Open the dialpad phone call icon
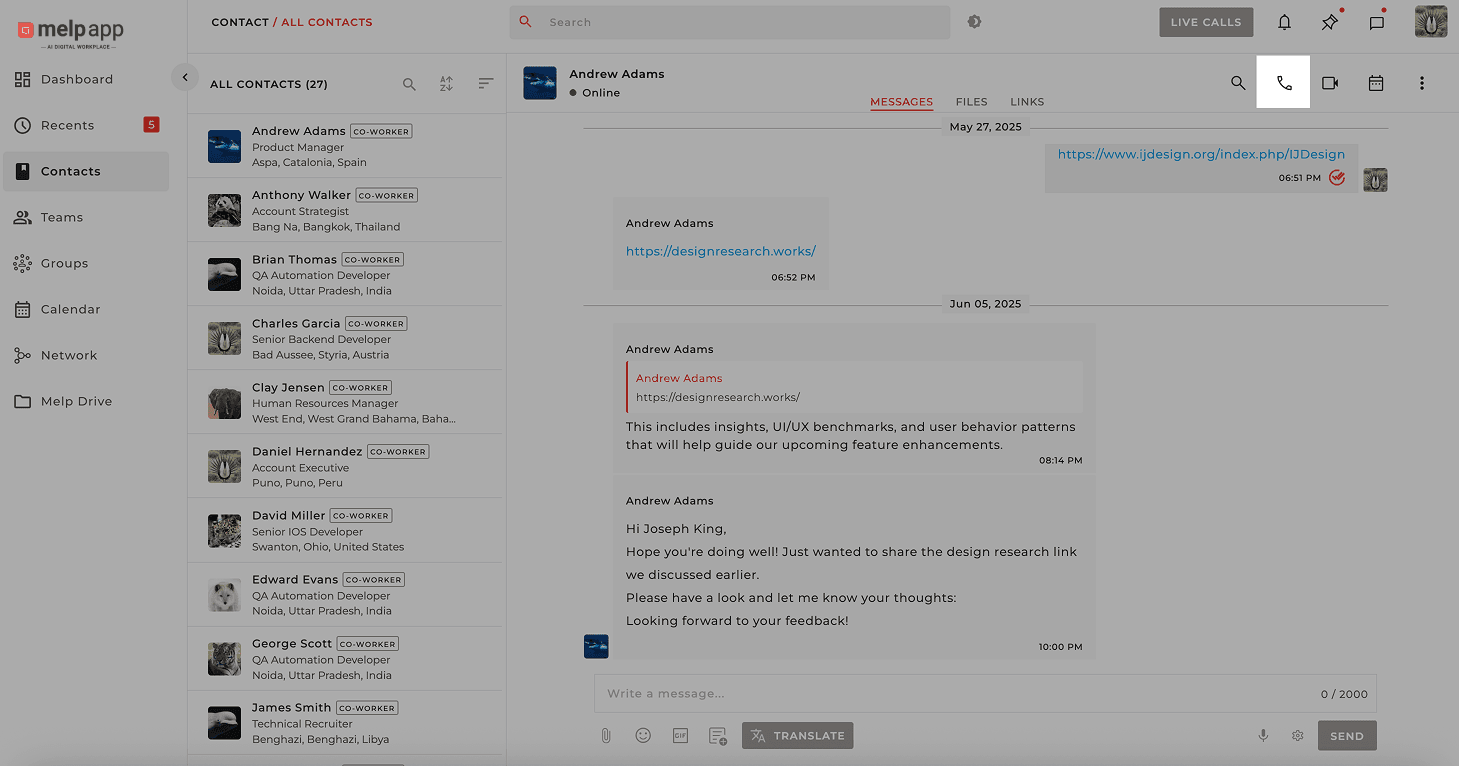 1283,83
